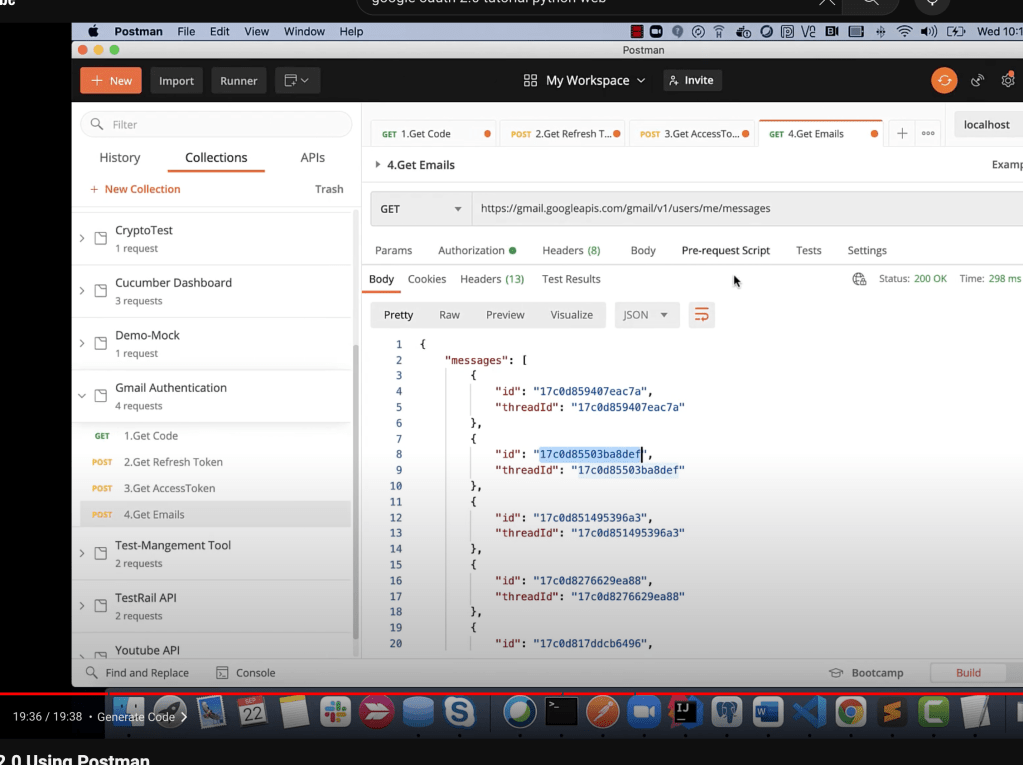The width and height of the screenshot is (1023, 765).
Task: Open Skype from the Dock
Action: 459,712
